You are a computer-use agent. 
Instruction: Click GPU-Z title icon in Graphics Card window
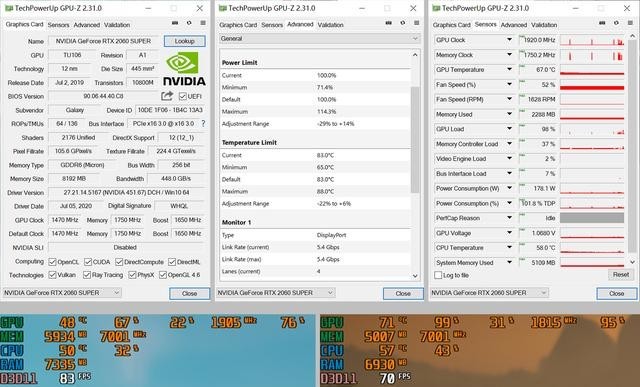tap(8, 8)
